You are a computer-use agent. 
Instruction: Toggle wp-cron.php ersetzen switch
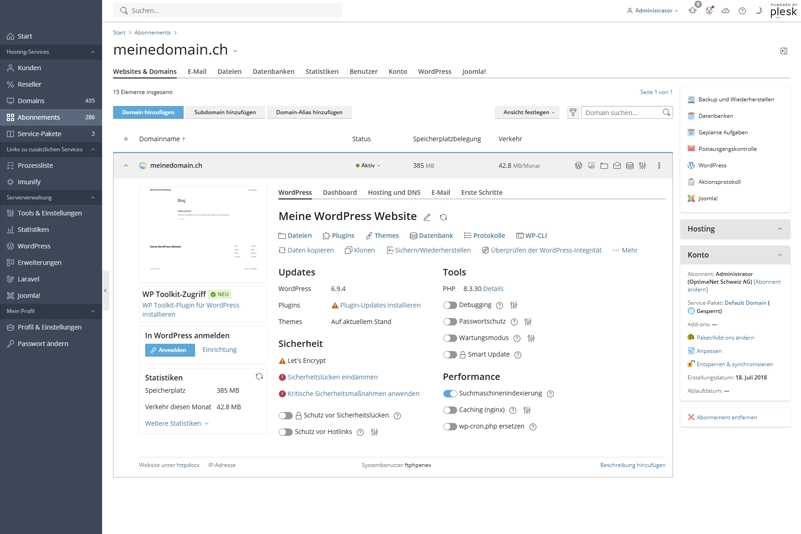click(x=450, y=427)
